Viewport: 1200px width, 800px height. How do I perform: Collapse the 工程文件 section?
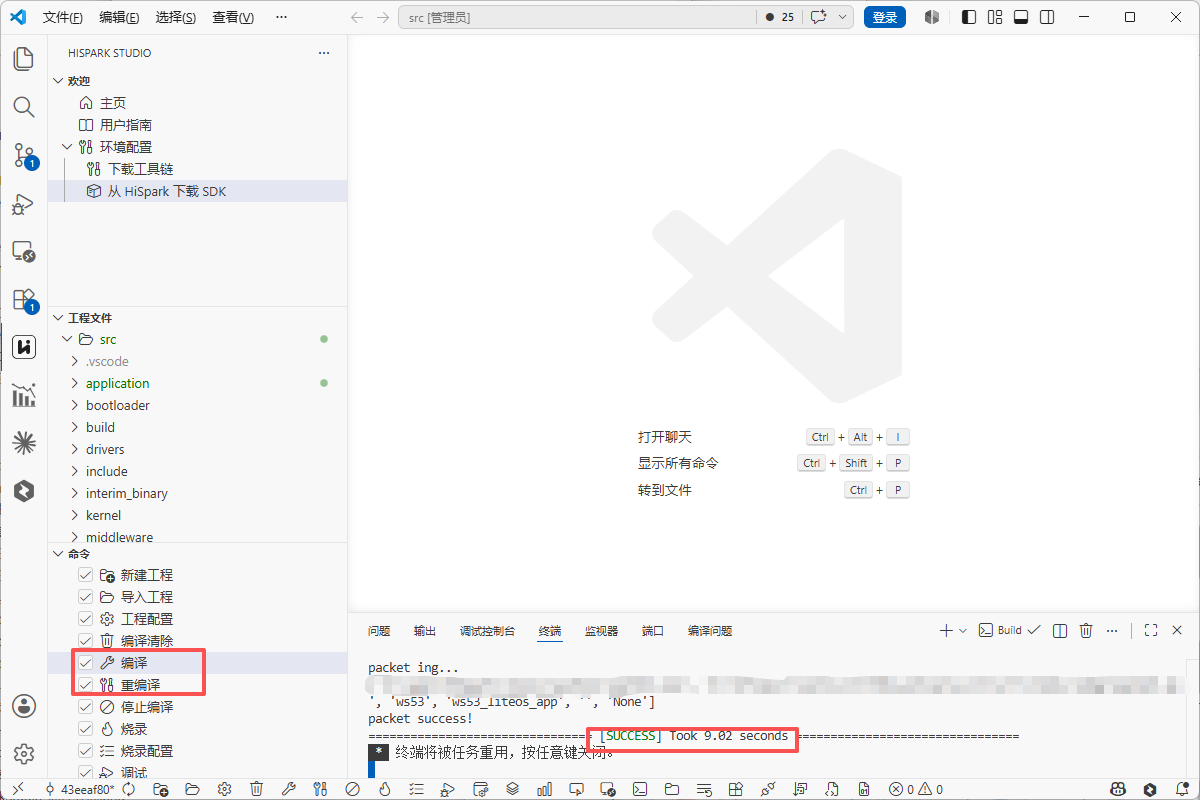click(58, 318)
